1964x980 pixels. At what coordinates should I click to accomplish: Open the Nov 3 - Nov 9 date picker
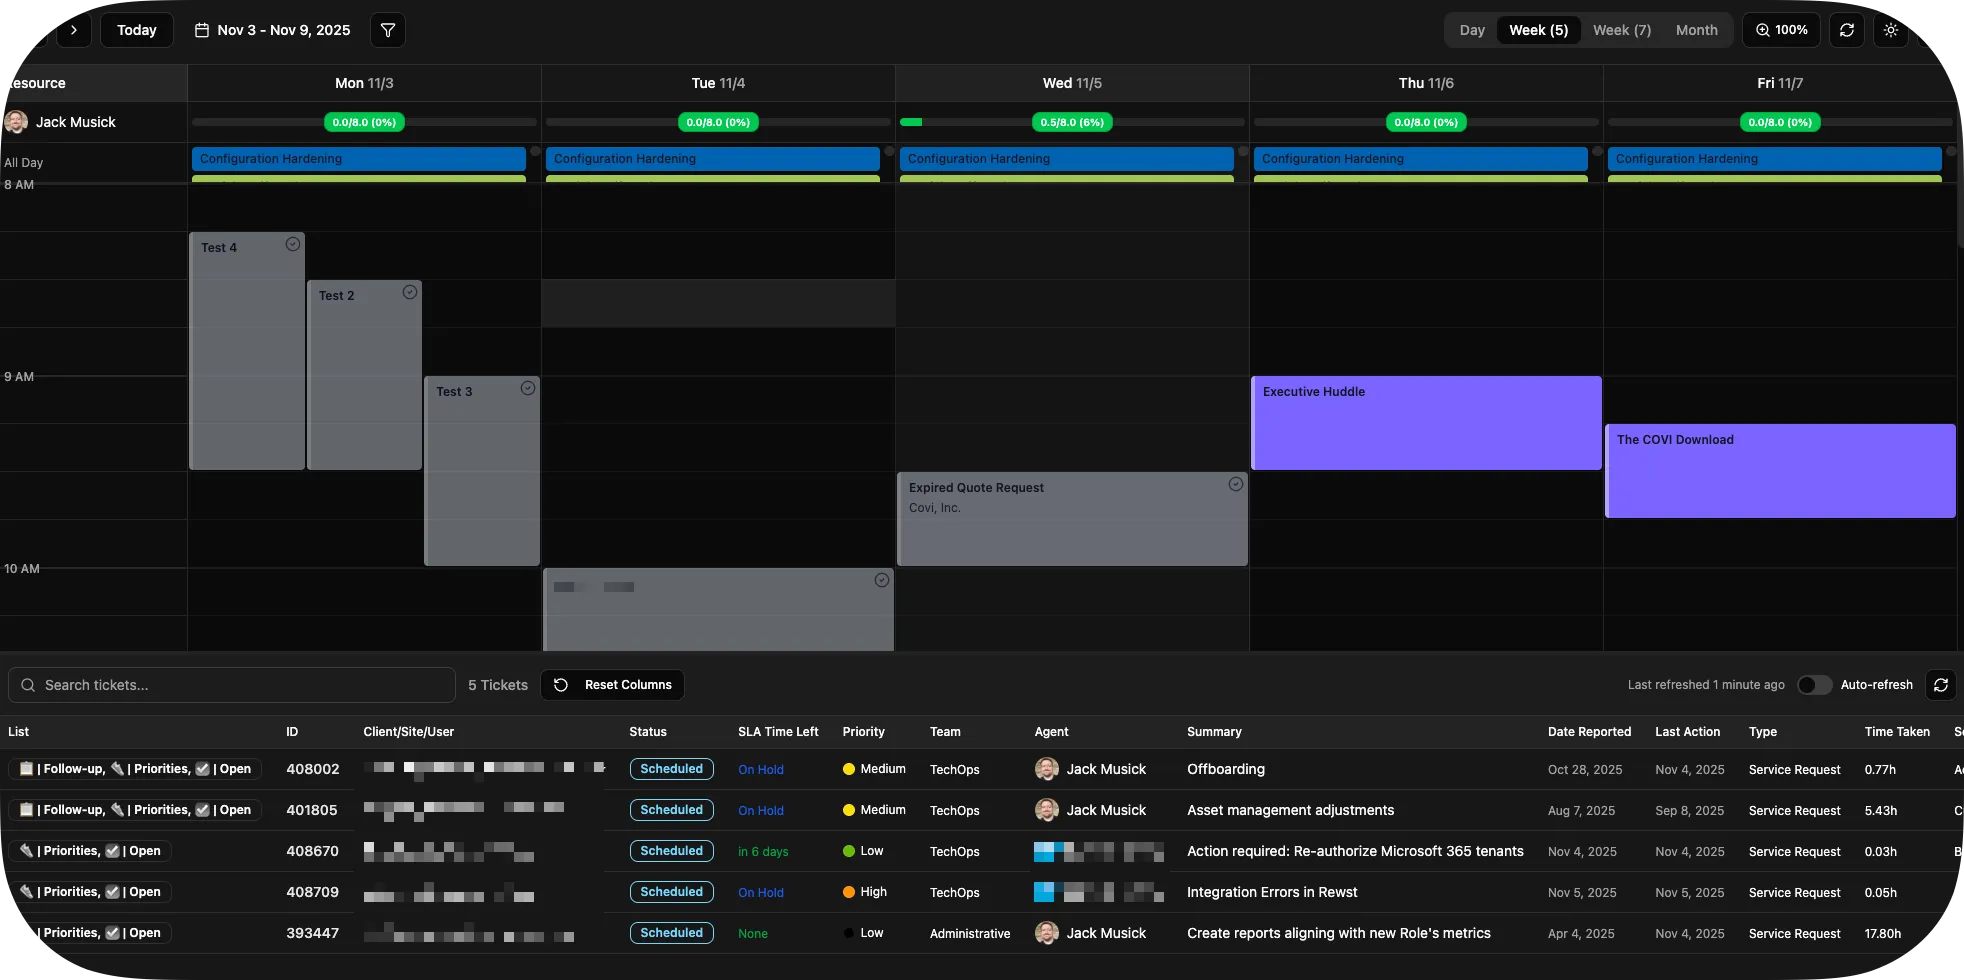pos(273,30)
